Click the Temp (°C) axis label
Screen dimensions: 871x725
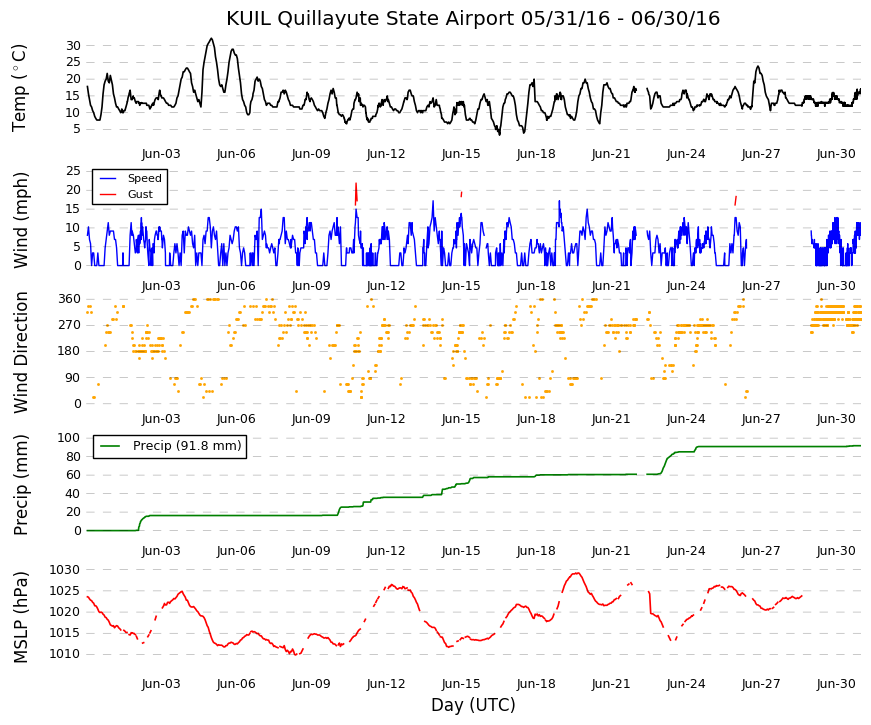pos(19,88)
